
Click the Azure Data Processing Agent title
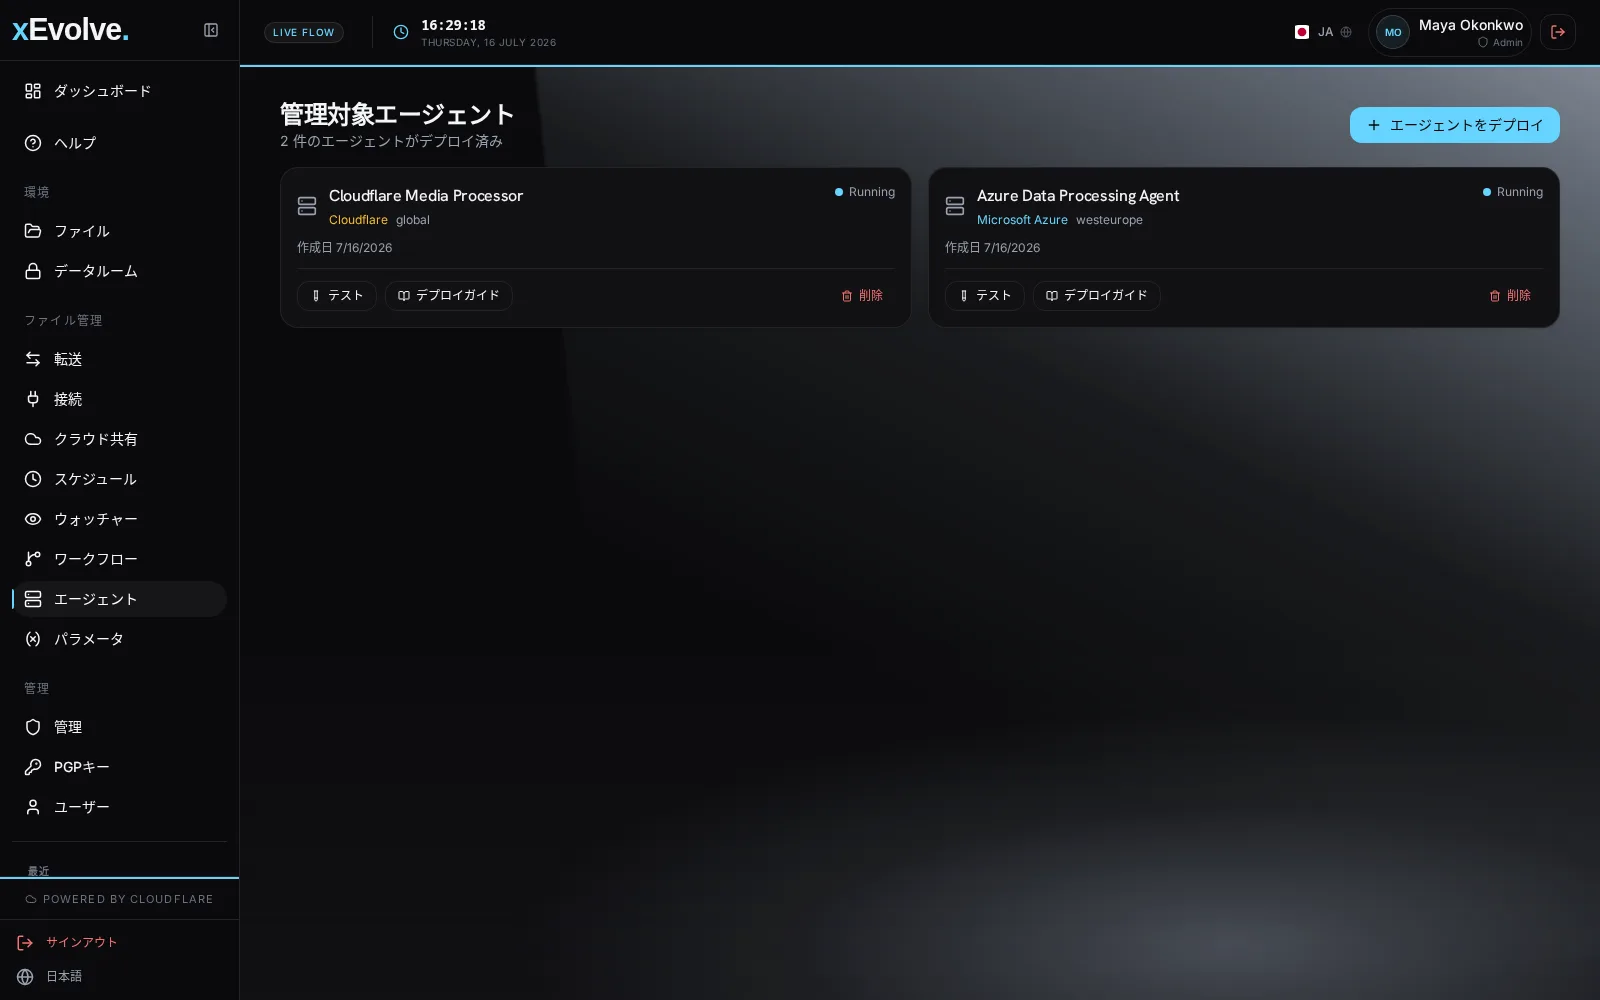click(x=1078, y=196)
